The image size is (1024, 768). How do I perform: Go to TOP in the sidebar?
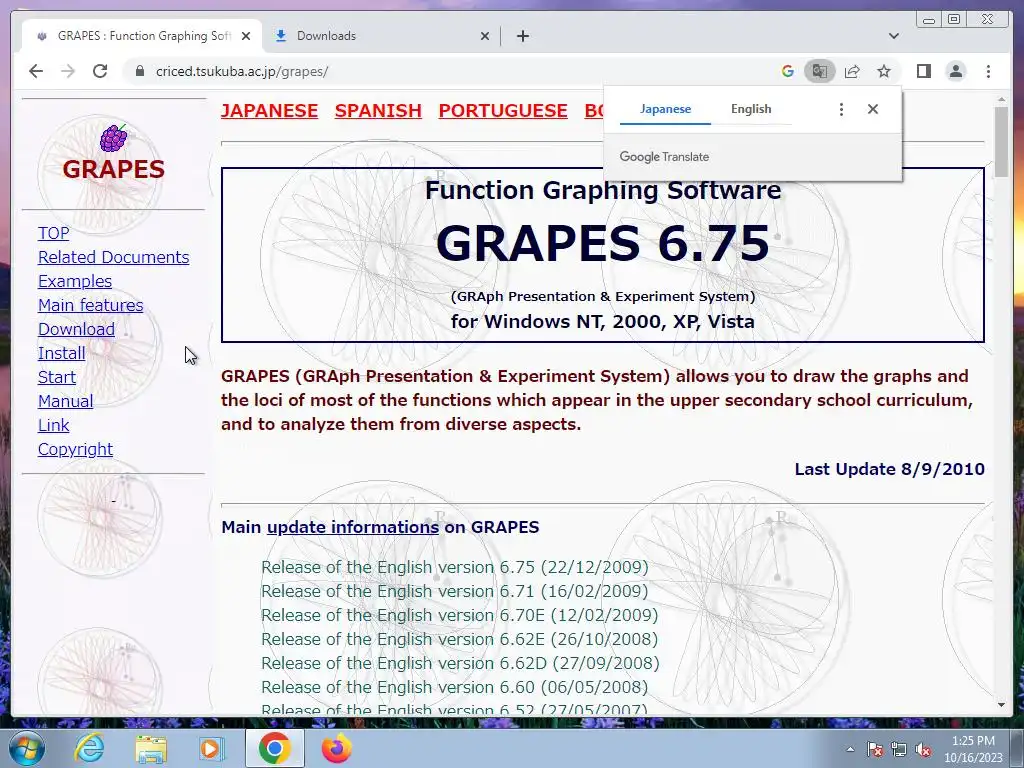(54, 233)
